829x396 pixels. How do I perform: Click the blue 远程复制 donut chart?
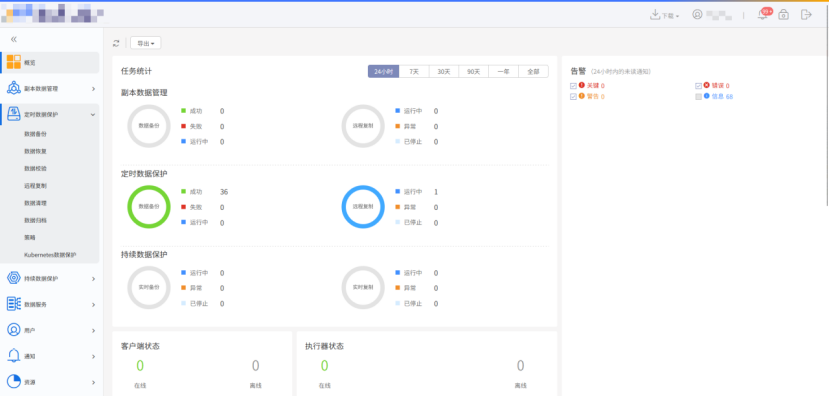point(363,207)
